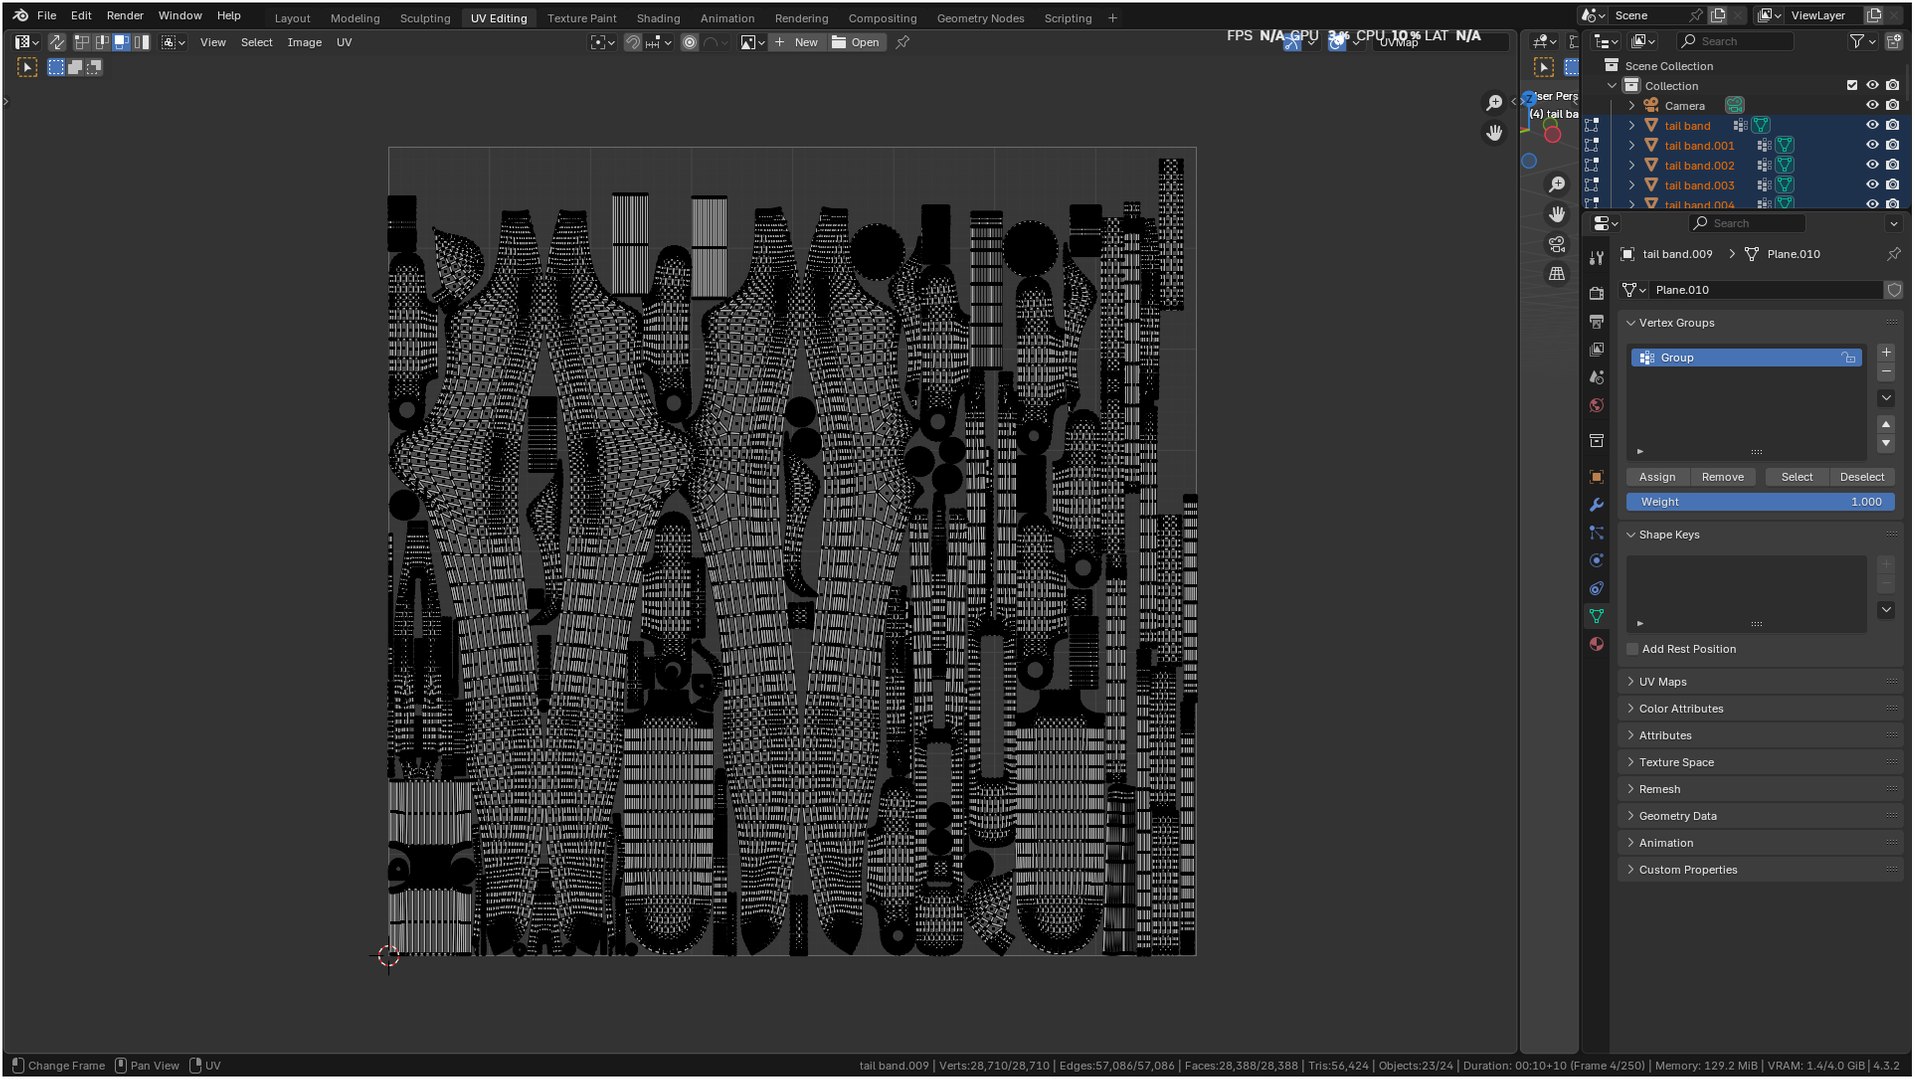Click the Deselect button
Screen dimensions: 1915x1080
tap(1862, 477)
